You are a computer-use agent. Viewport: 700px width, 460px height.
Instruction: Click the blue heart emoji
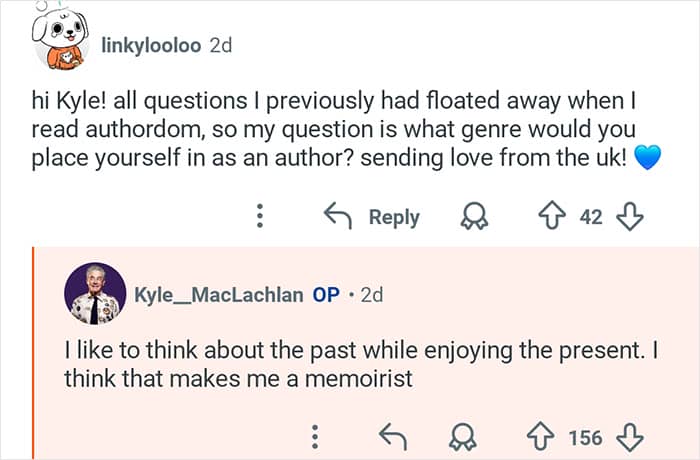[649, 159]
